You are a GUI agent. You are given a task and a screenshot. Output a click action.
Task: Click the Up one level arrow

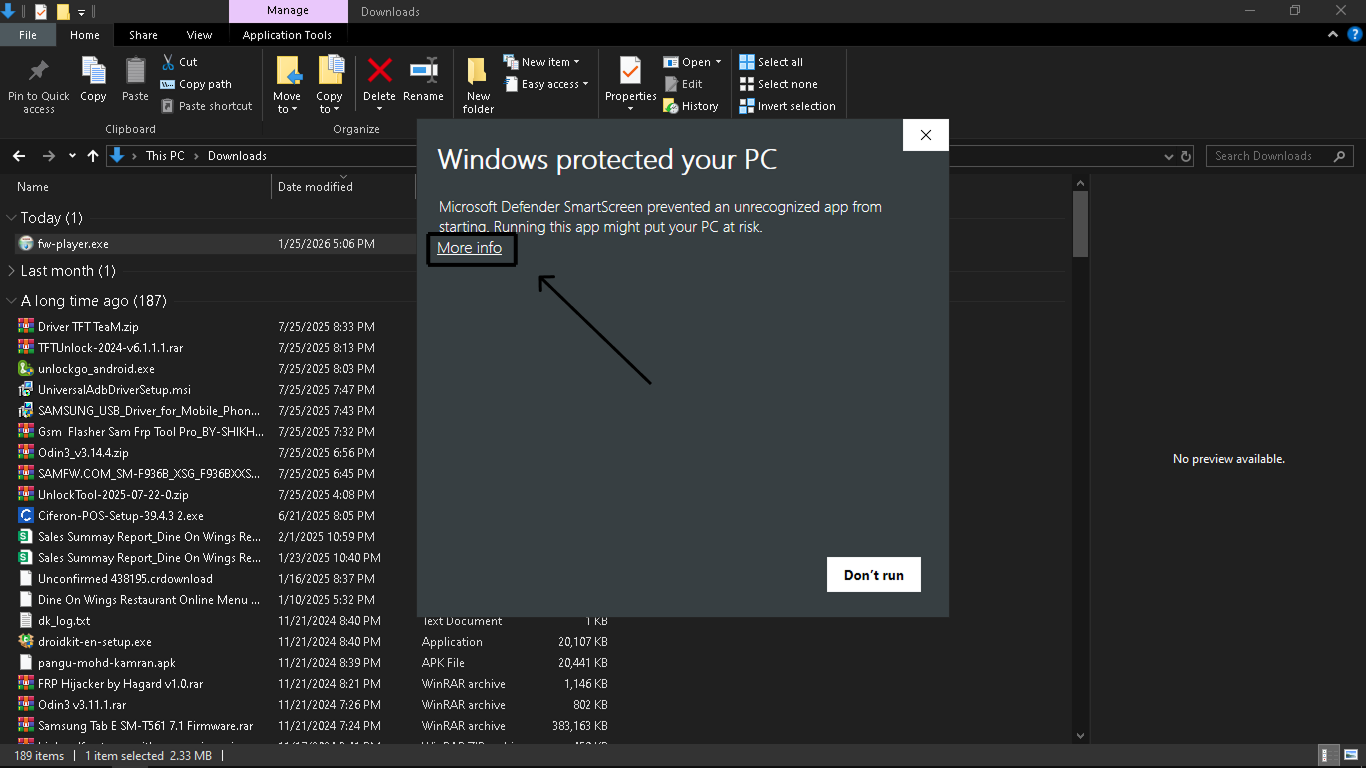click(x=93, y=156)
